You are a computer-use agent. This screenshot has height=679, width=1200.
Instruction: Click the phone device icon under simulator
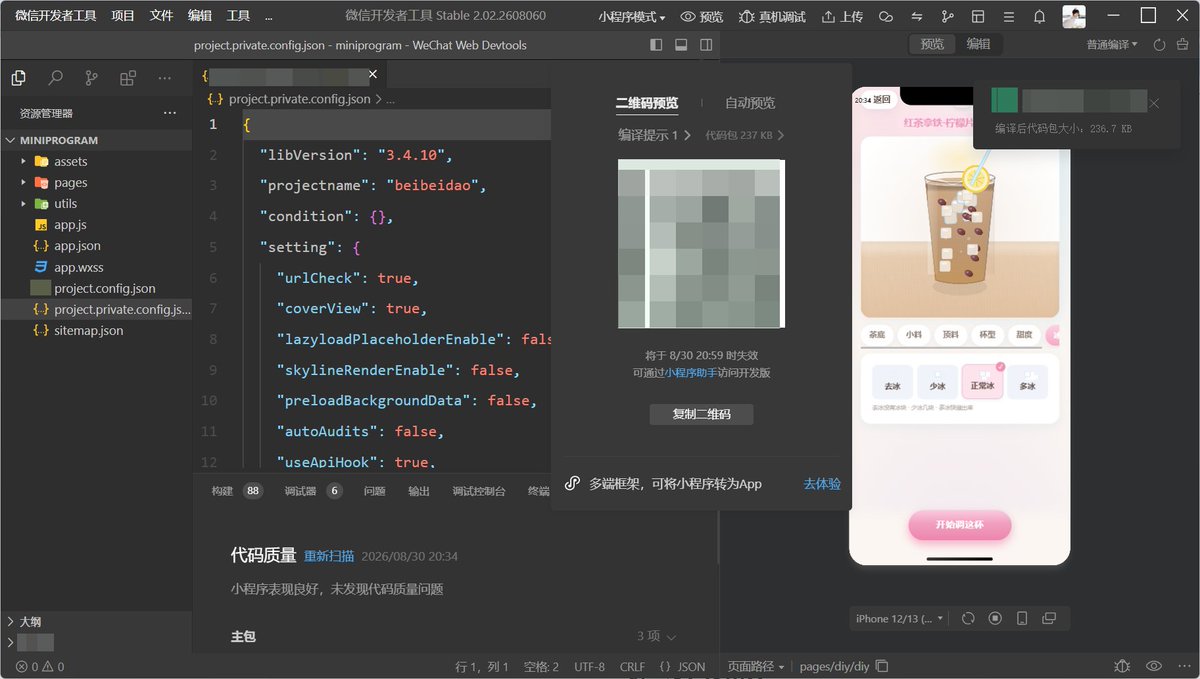point(1022,618)
